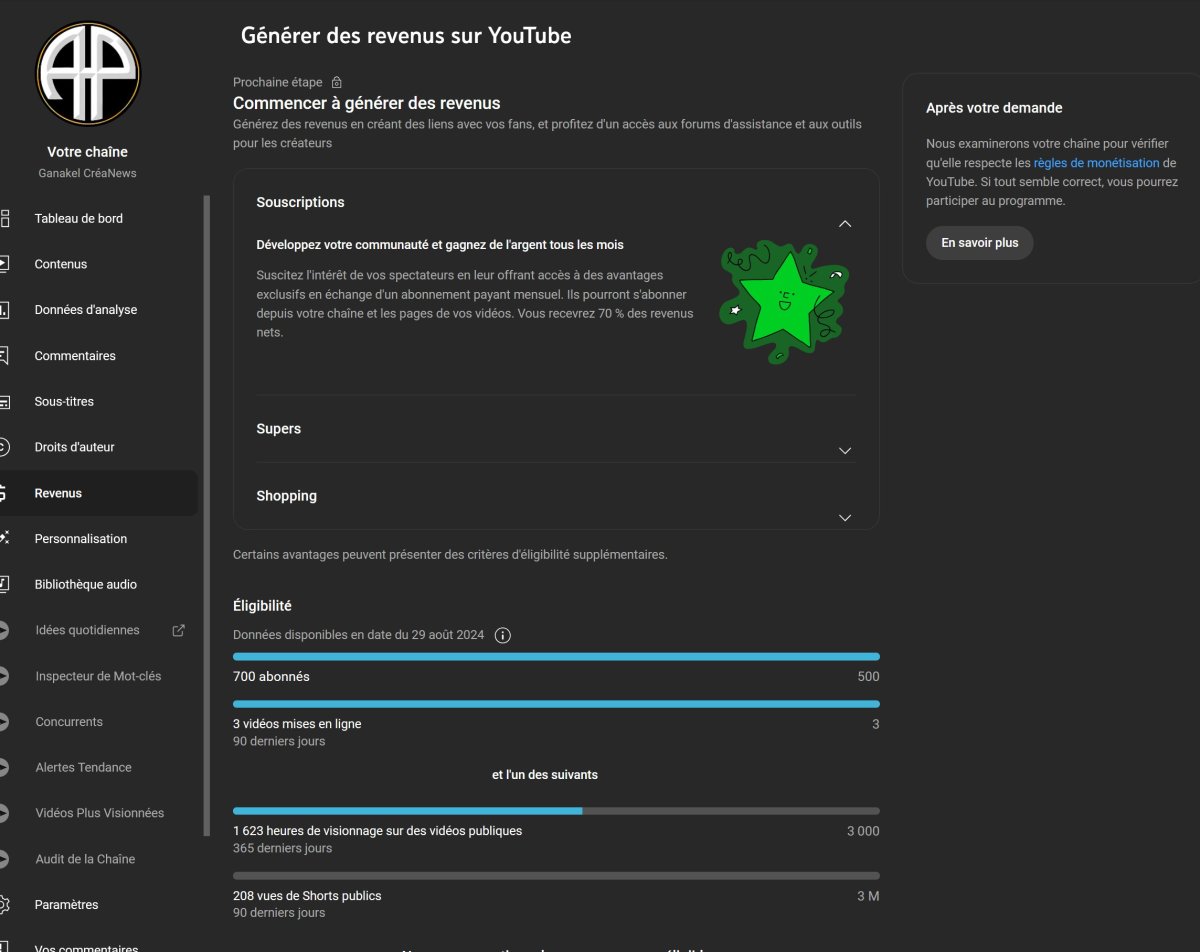This screenshot has height=952, width=1200.
Task: Expand the Supers section
Action: (x=845, y=451)
